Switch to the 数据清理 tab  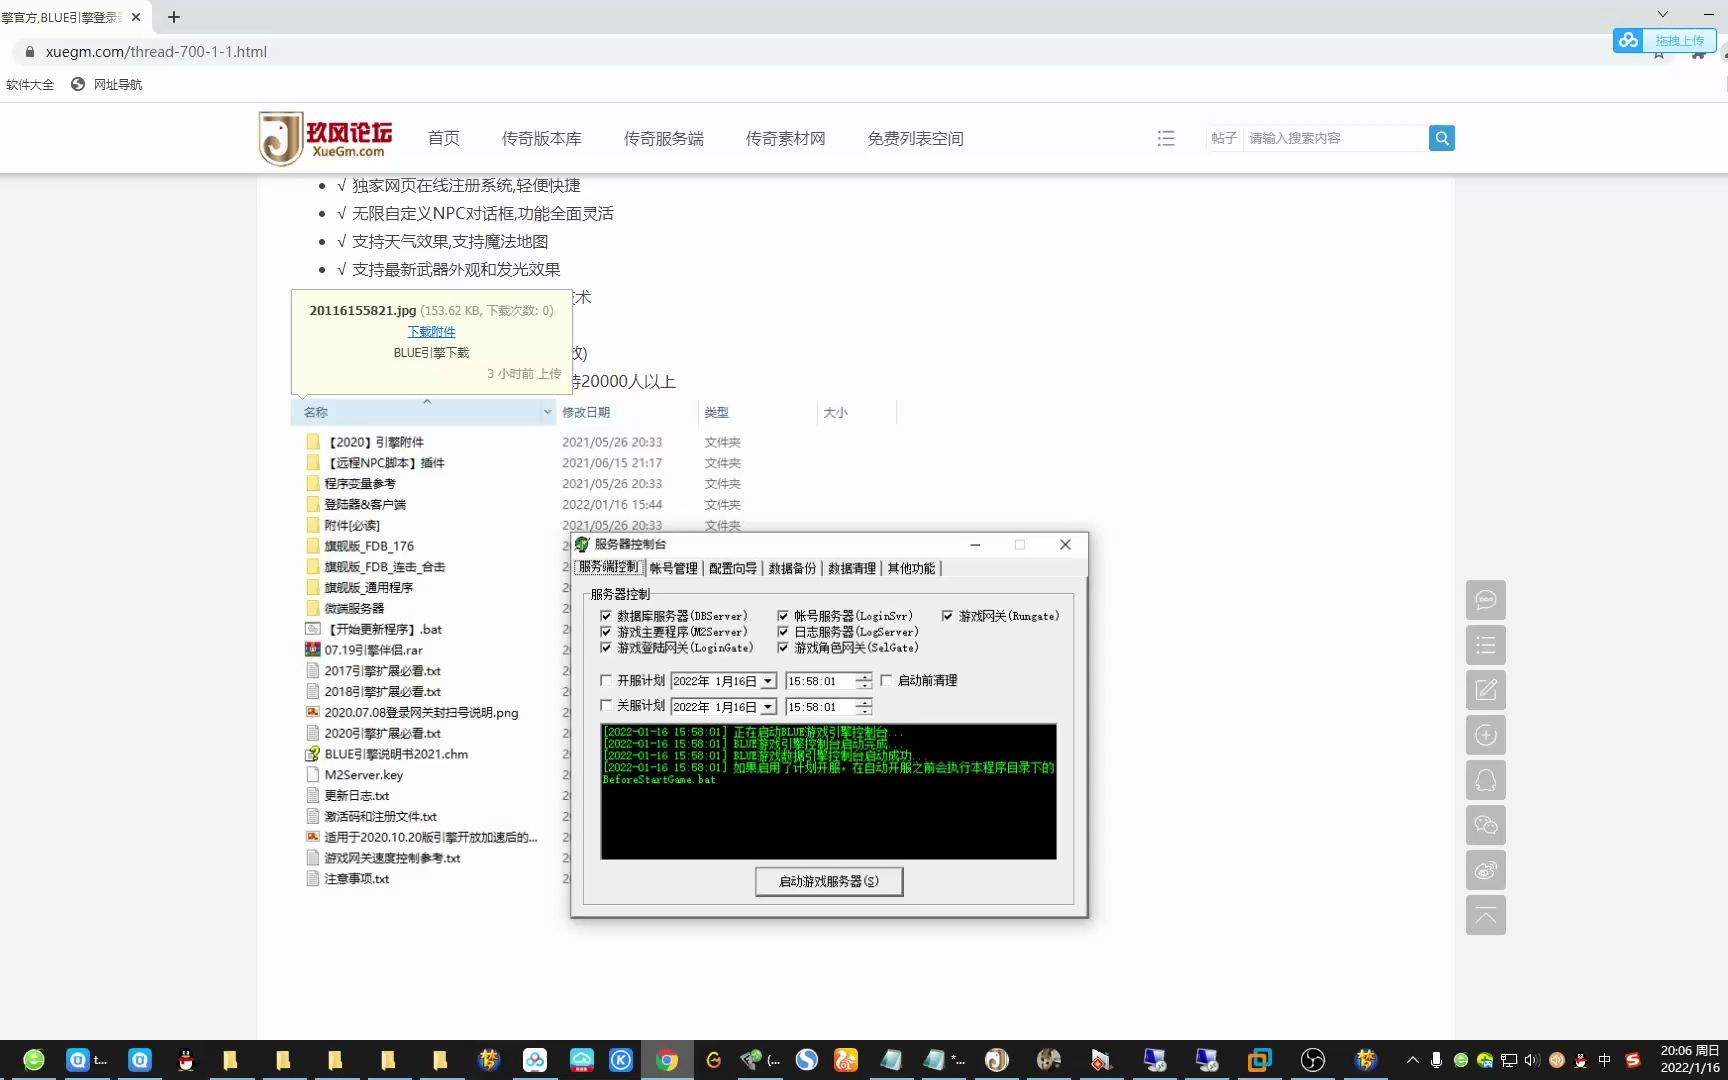coord(852,568)
